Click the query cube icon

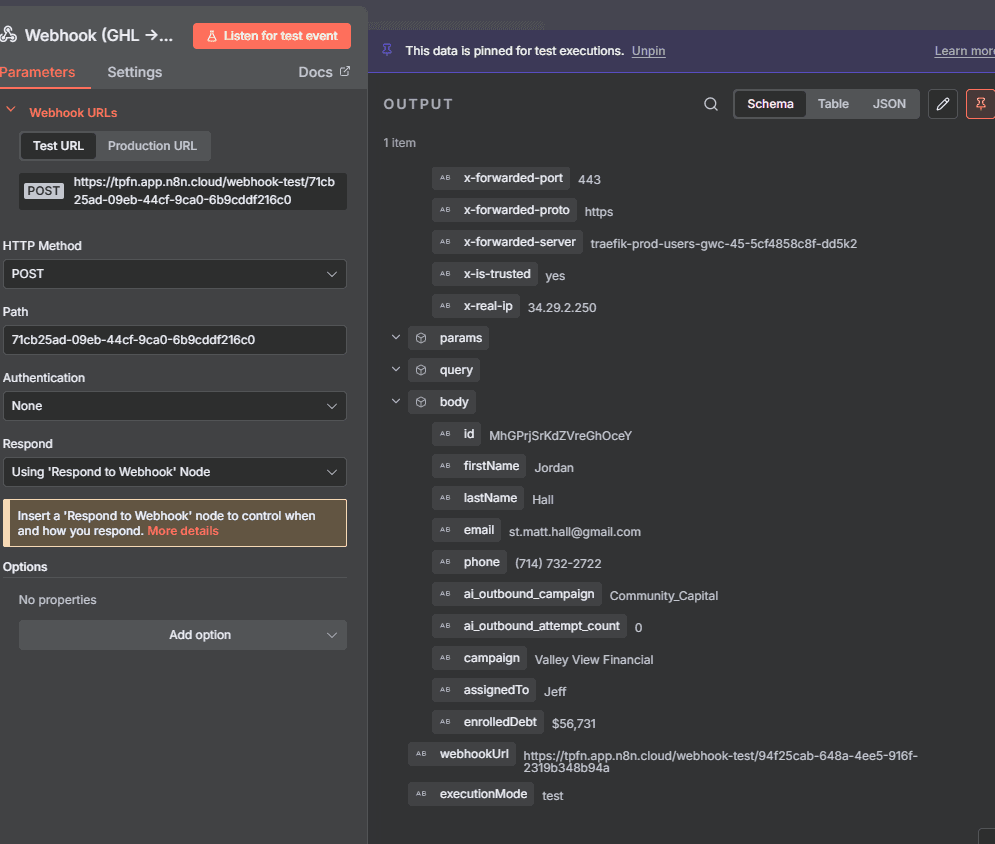[x=421, y=370]
